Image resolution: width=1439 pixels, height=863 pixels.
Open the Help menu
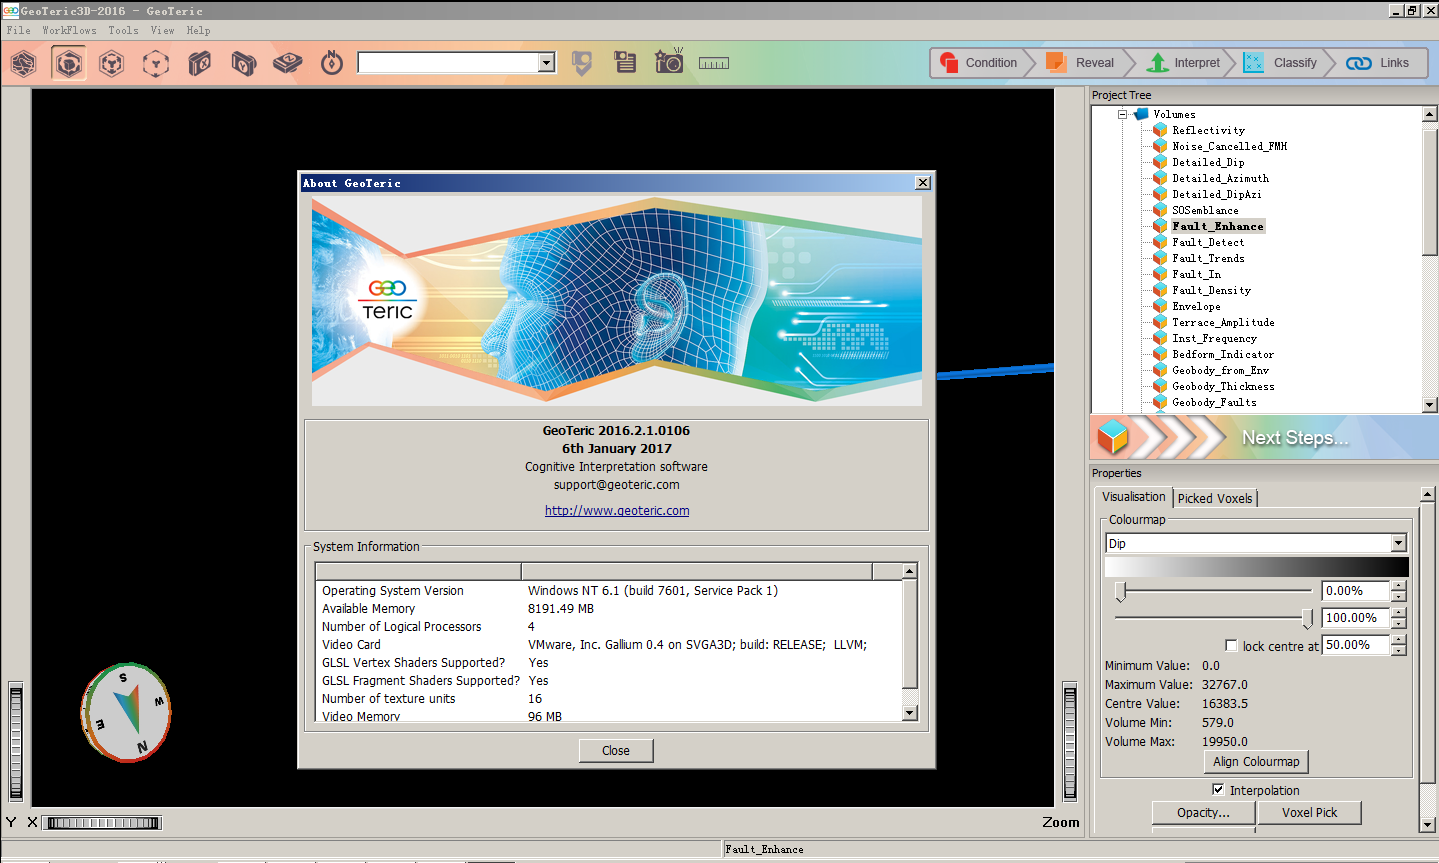coord(198,31)
